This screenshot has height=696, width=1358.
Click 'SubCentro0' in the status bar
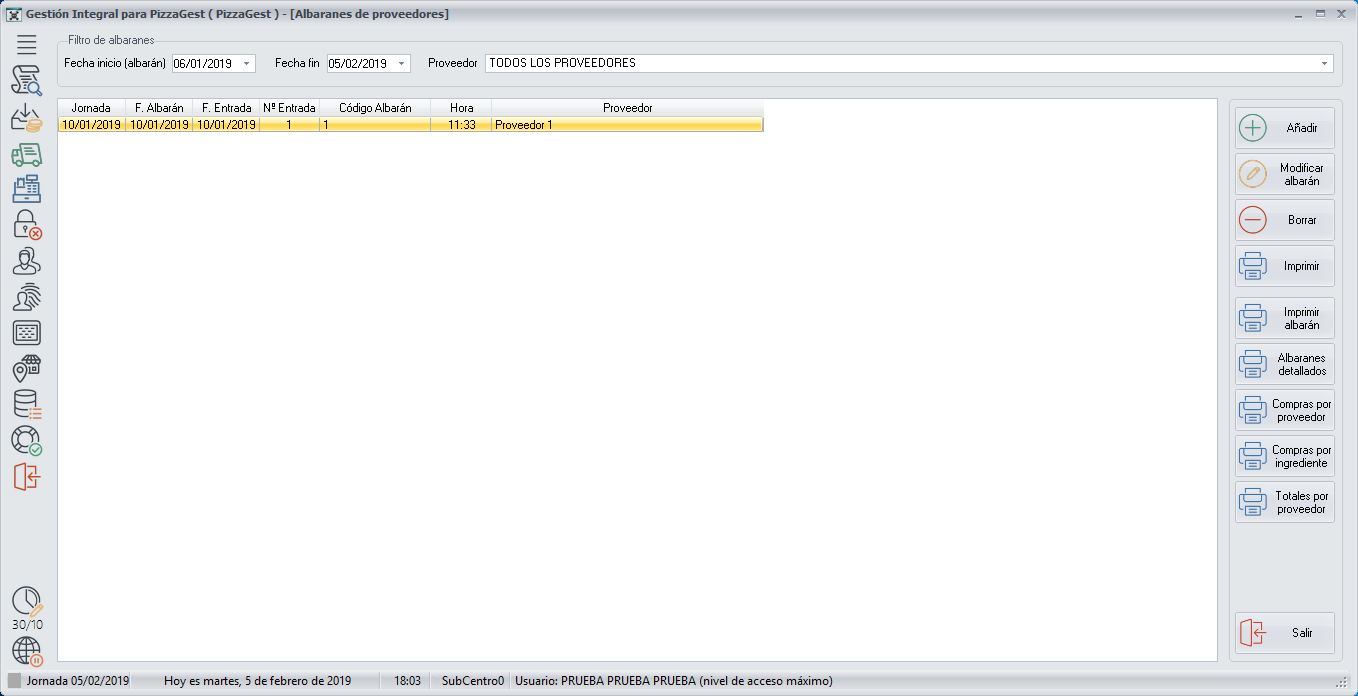pyautogui.click(x=473, y=681)
